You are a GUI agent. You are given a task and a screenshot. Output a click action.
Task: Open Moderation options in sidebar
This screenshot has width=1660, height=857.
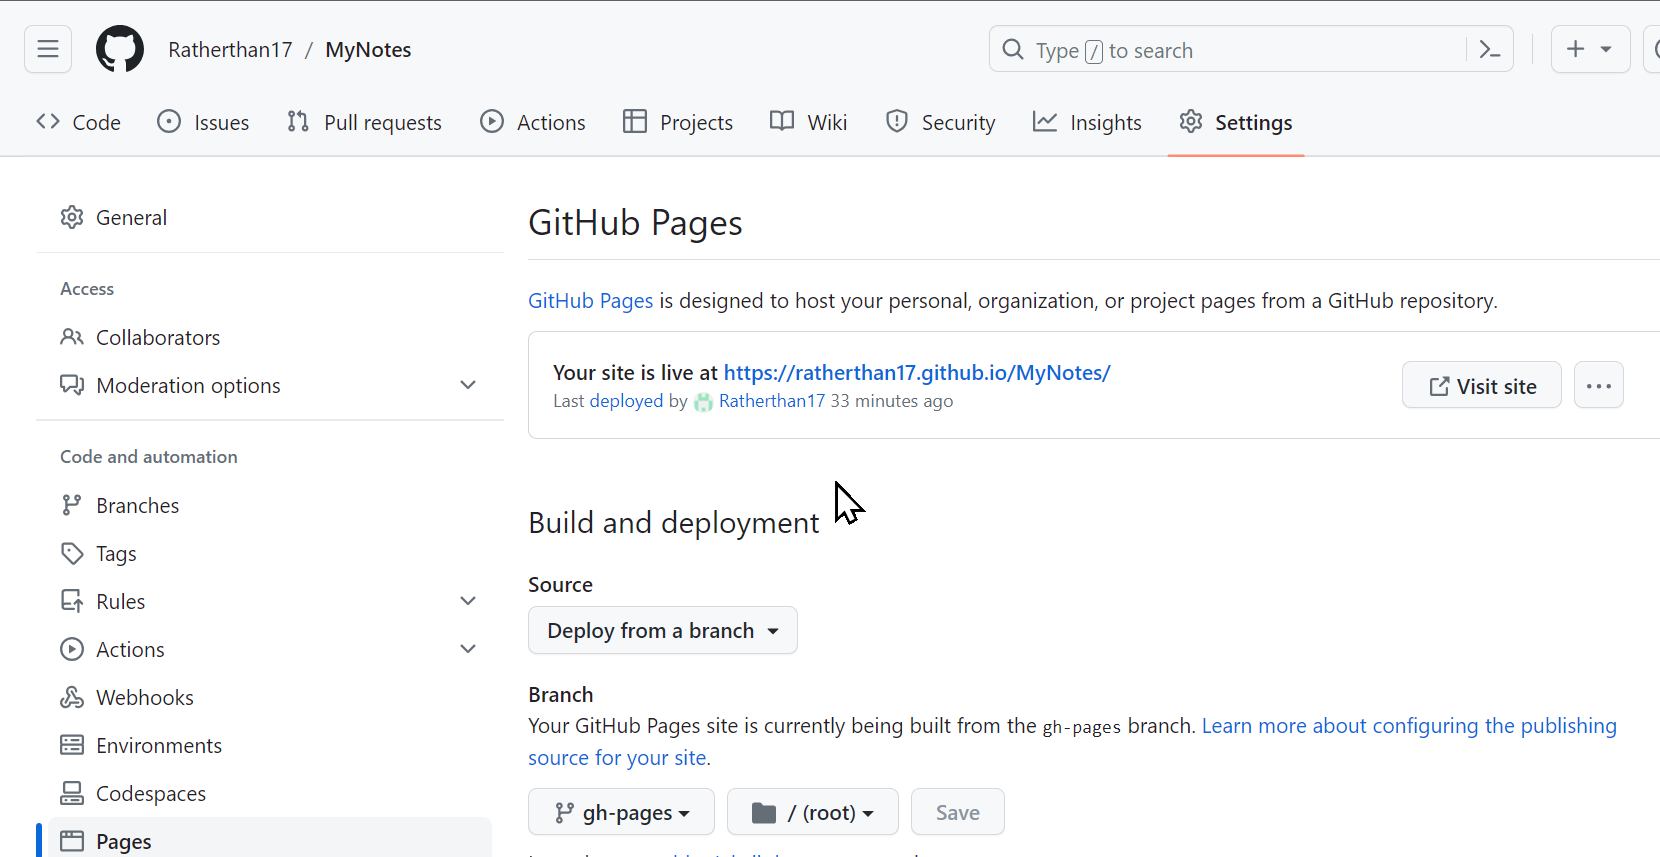click(x=270, y=385)
